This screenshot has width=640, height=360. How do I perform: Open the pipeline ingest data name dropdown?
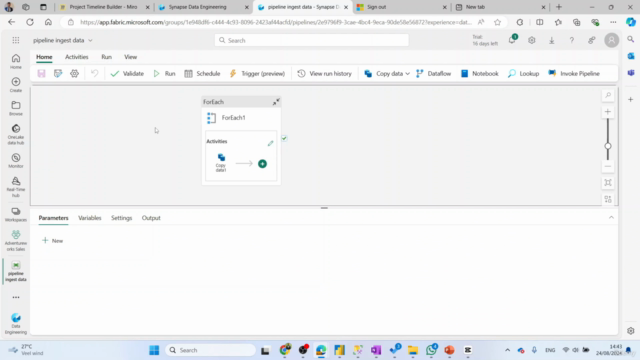coord(63,40)
